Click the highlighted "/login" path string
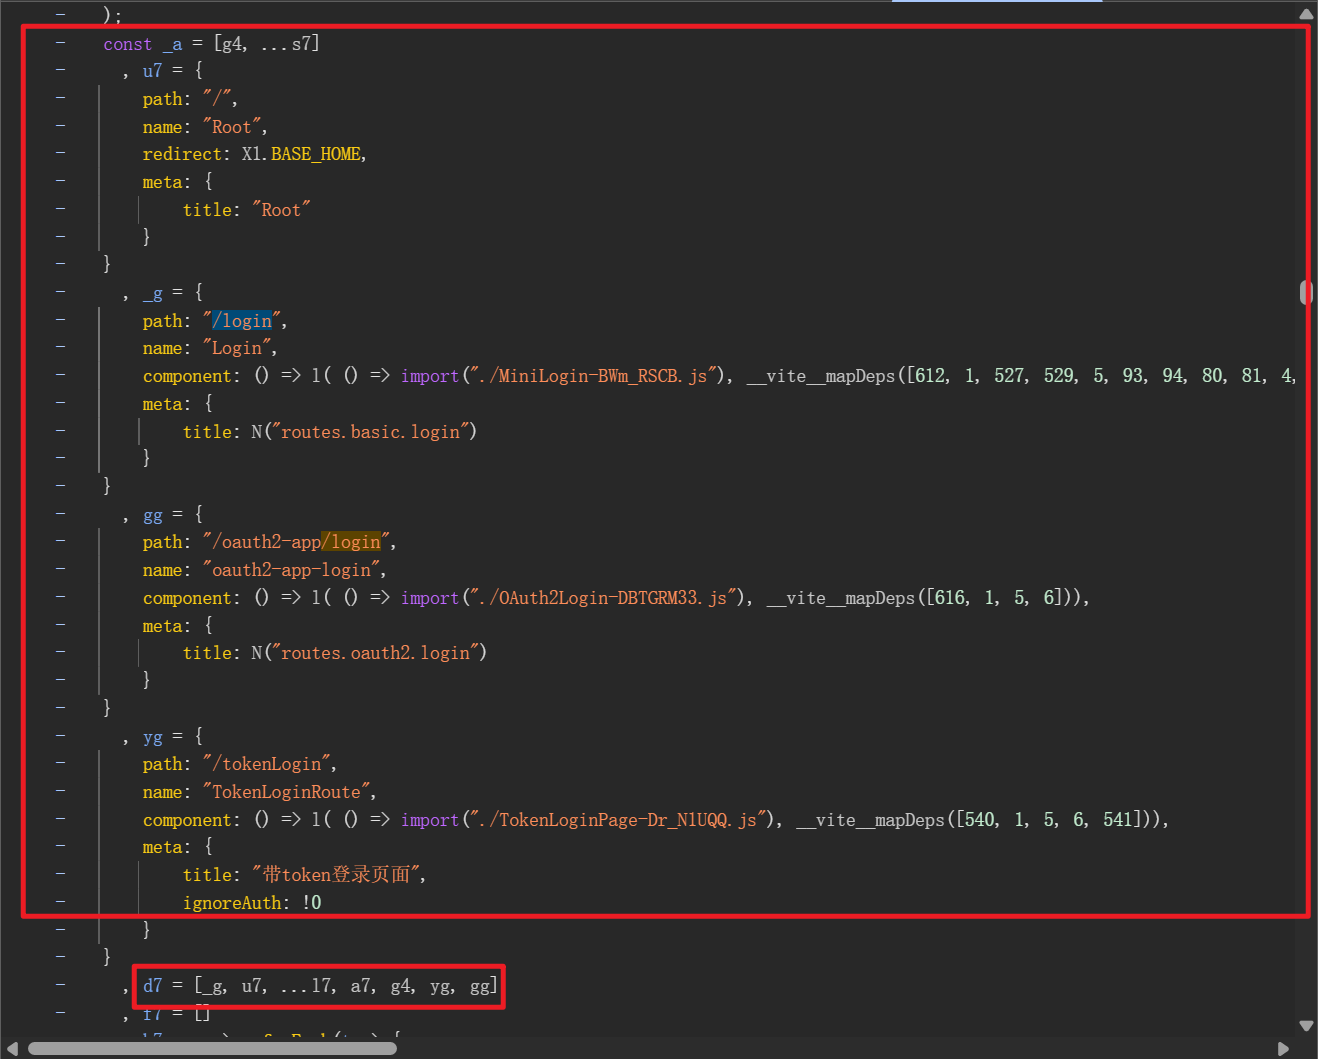Viewport: 1318px width, 1059px height. pos(242,321)
